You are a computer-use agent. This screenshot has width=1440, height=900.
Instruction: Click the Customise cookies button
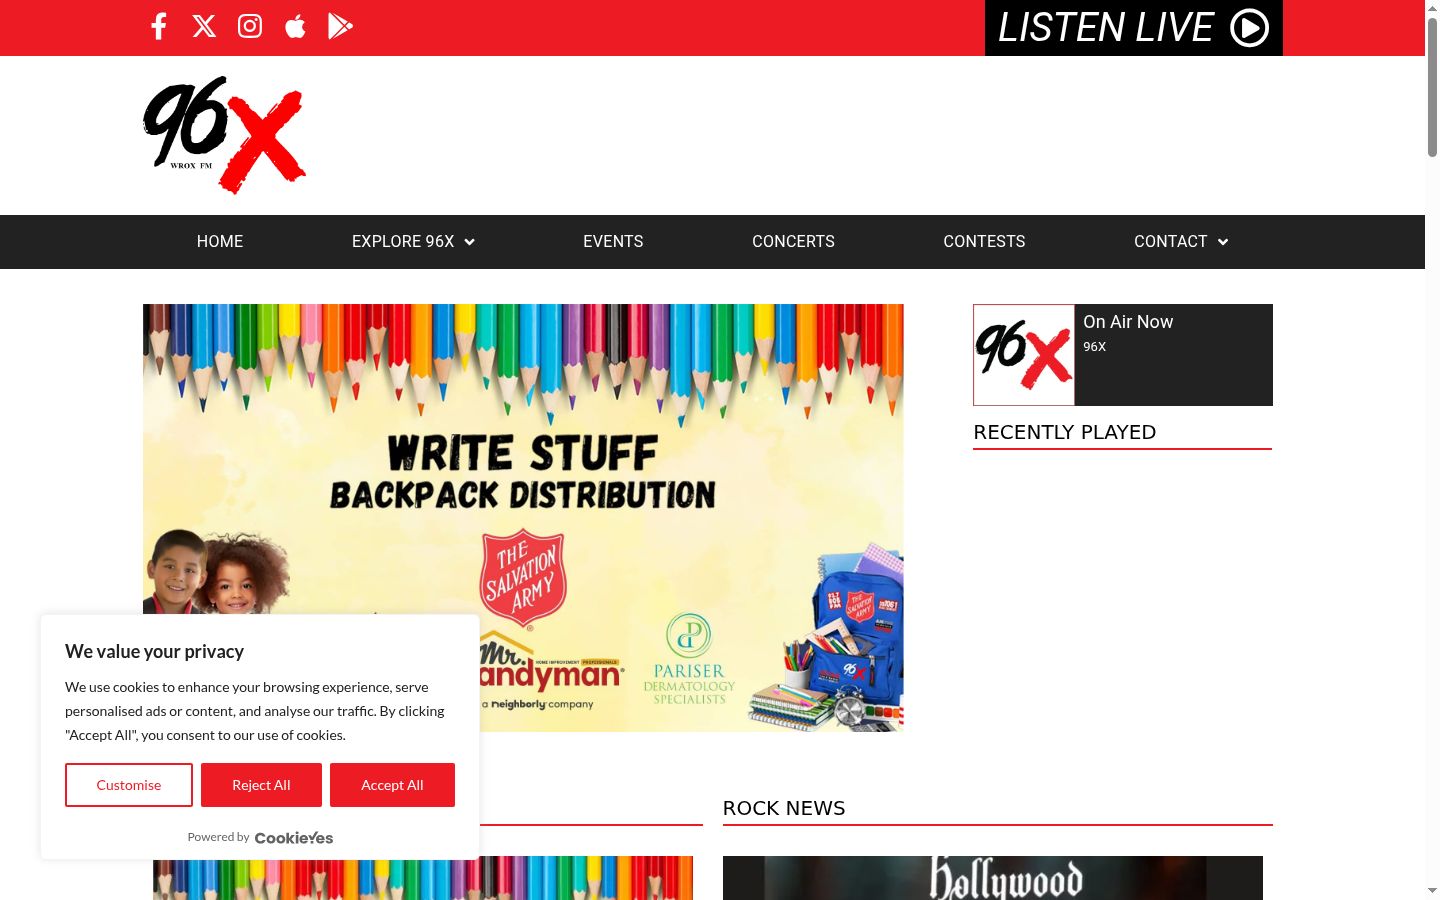click(129, 785)
